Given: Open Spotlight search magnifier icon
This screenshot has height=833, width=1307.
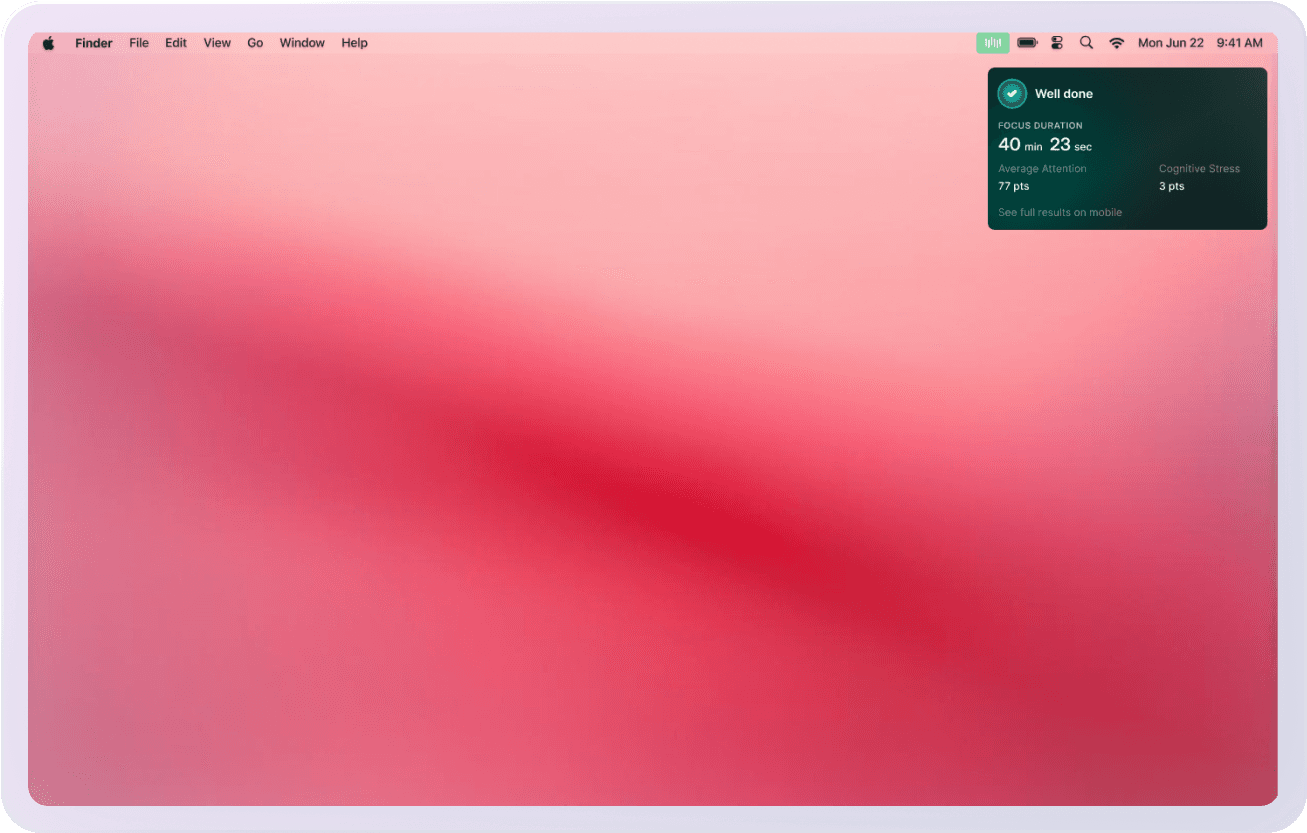Looking at the screenshot, I should tap(1086, 43).
